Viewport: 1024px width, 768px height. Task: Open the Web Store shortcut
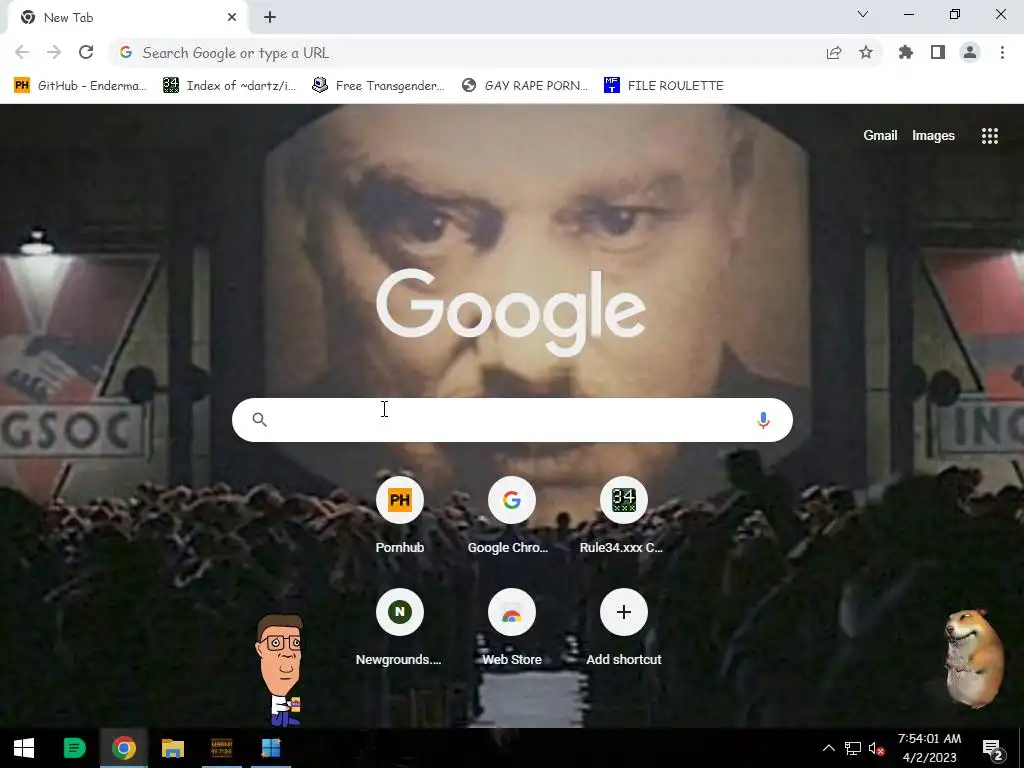point(511,628)
